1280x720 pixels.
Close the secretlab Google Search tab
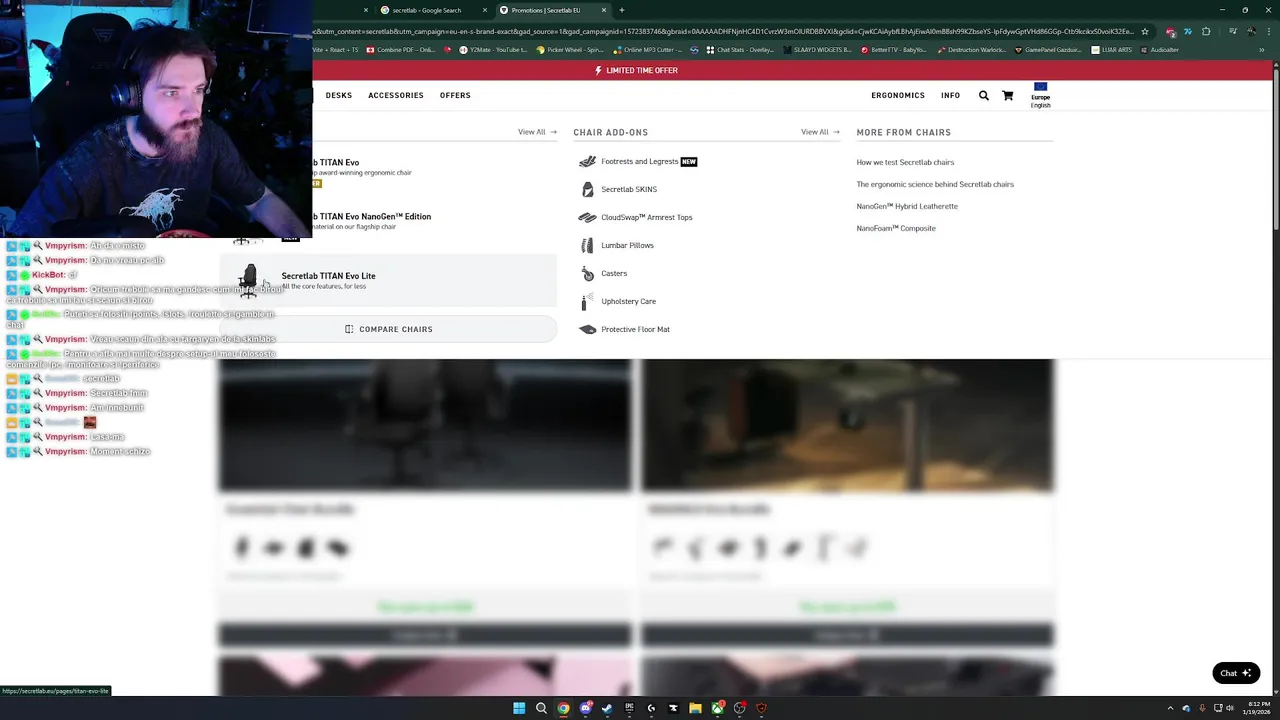(485, 10)
